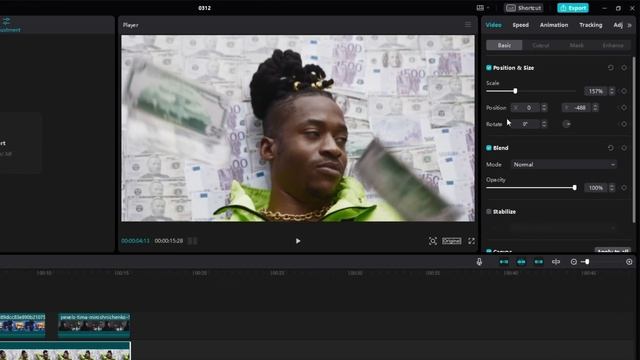Click the player zoom-to-fit focus icon
Screen dimensions: 640x360
coord(433,241)
